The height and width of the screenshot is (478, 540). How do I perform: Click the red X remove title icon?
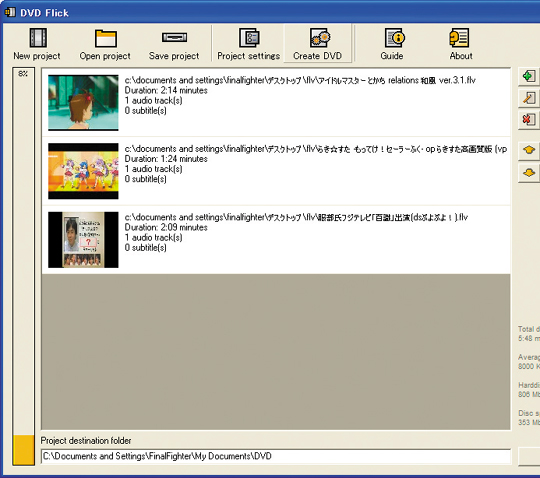(x=529, y=120)
